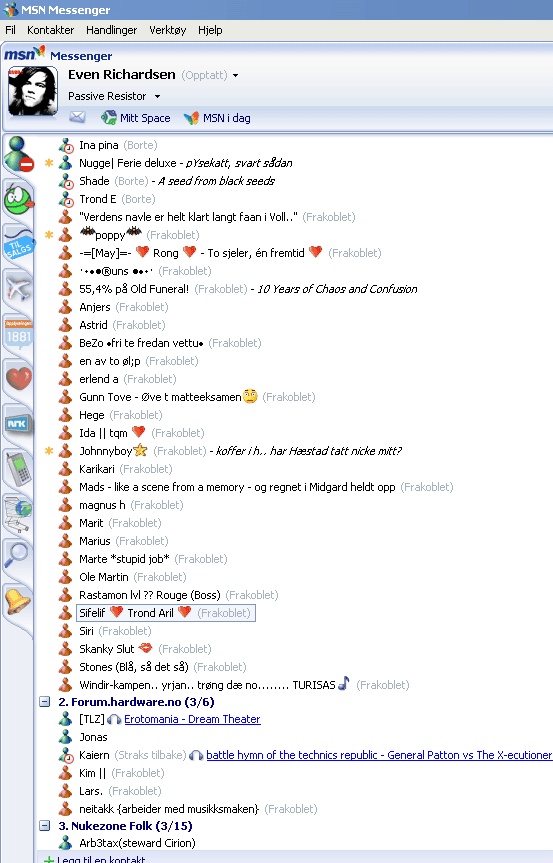Open the NRK sidebar tab
This screenshot has height=863, width=553.
pyautogui.click(x=18, y=423)
